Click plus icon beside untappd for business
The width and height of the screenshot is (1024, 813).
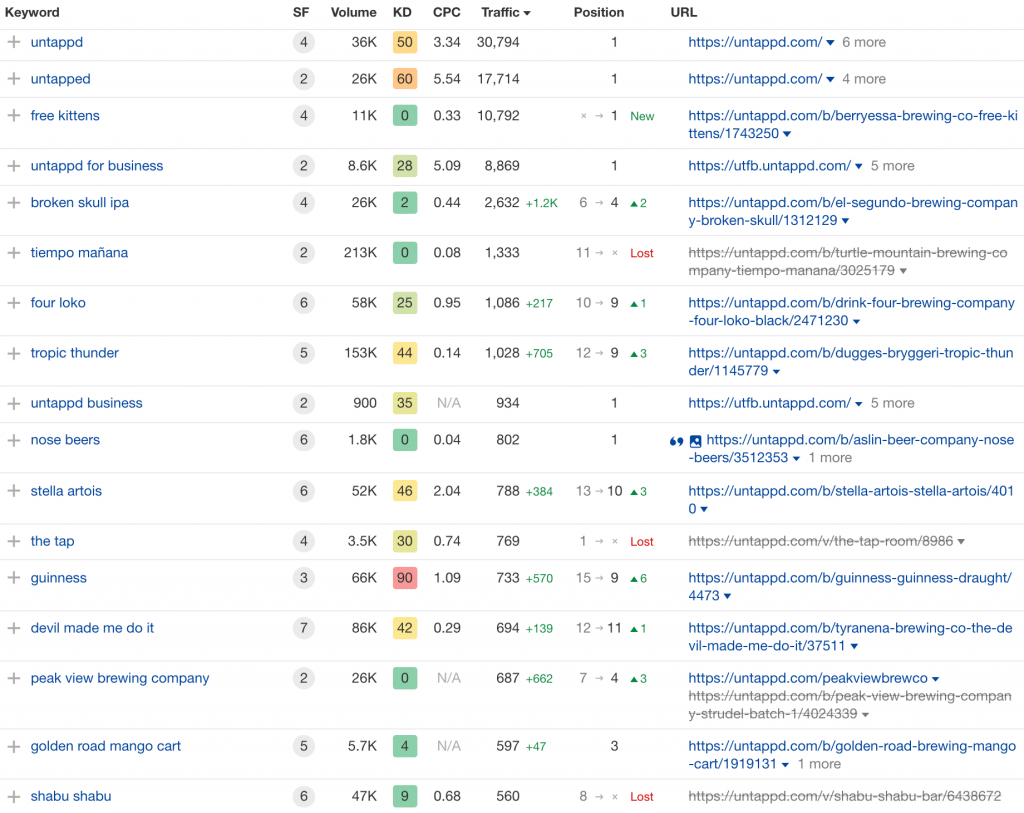coord(14,166)
